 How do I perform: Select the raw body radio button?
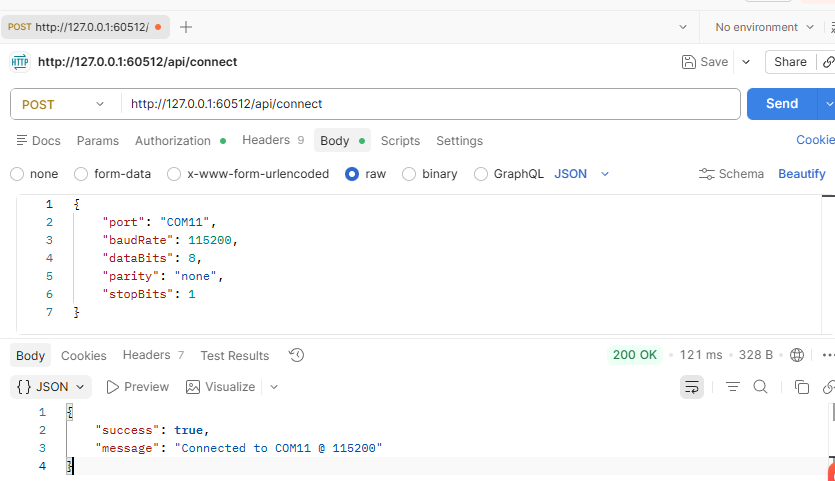[351, 174]
